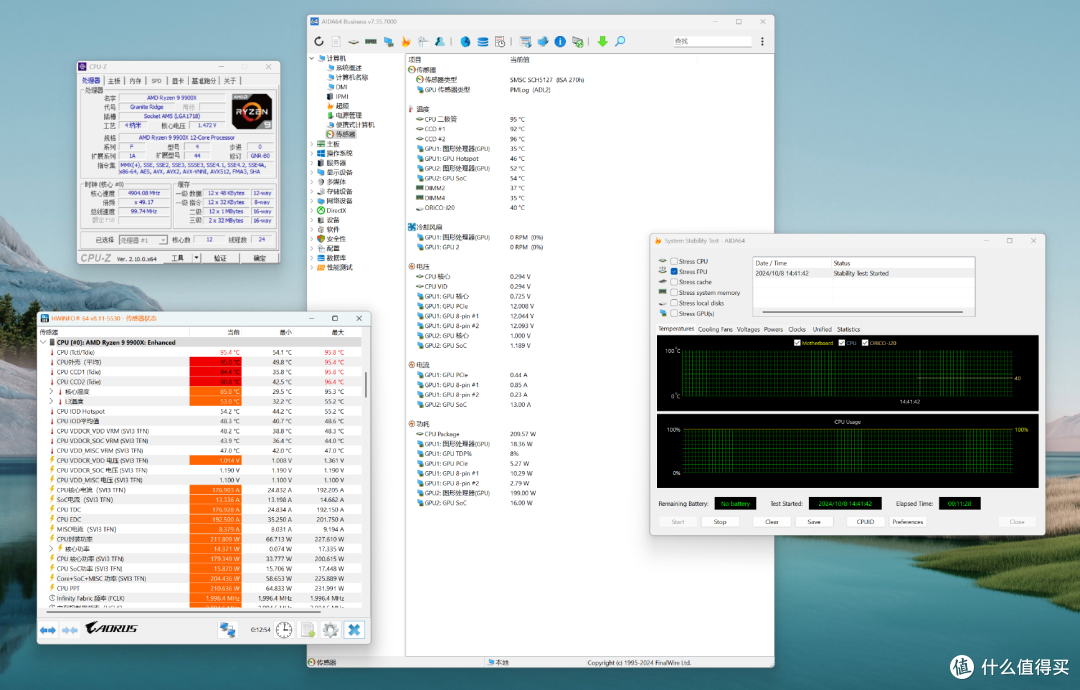The height and width of the screenshot is (690, 1080).
Task: Switch to the Voltages tab
Action: pos(748,329)
